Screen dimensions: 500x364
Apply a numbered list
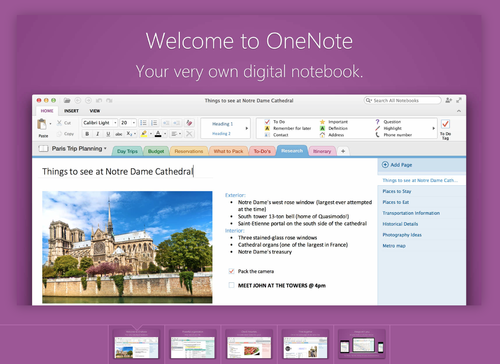click(154, 123)
